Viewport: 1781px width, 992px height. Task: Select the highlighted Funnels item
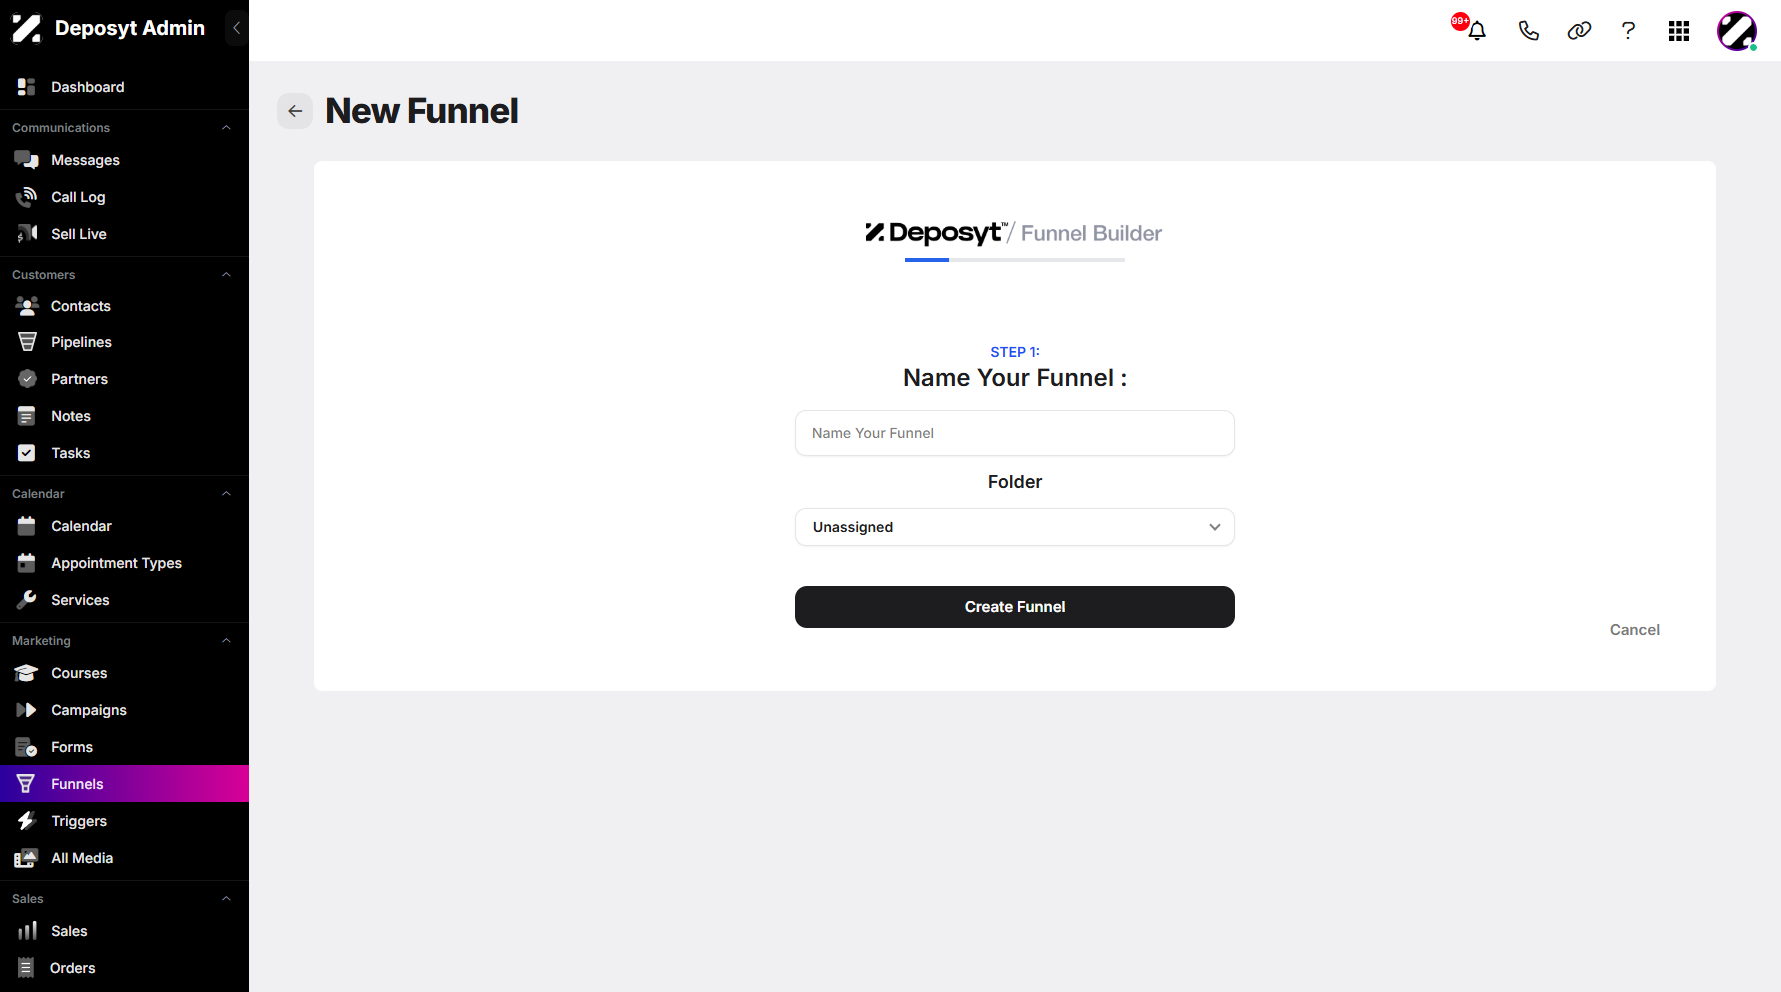pyautogui.click(x=124, y=784)
